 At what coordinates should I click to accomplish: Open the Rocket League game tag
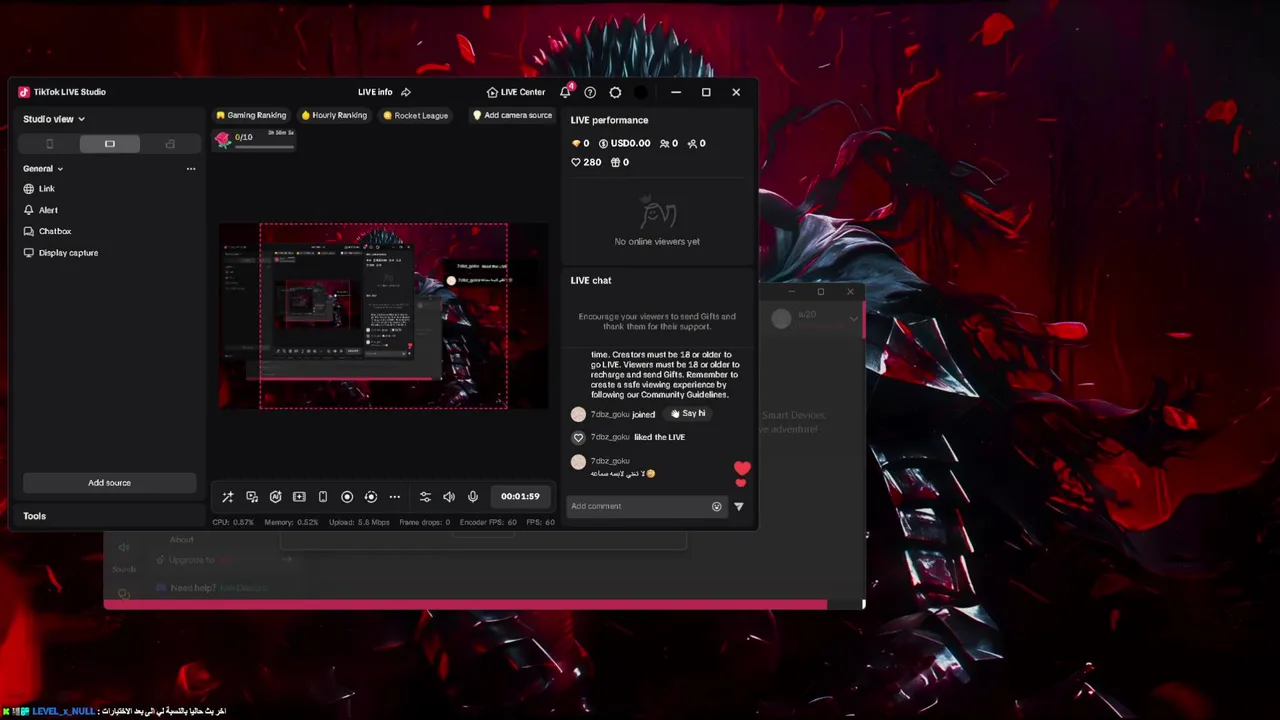(x=415, y=115)
